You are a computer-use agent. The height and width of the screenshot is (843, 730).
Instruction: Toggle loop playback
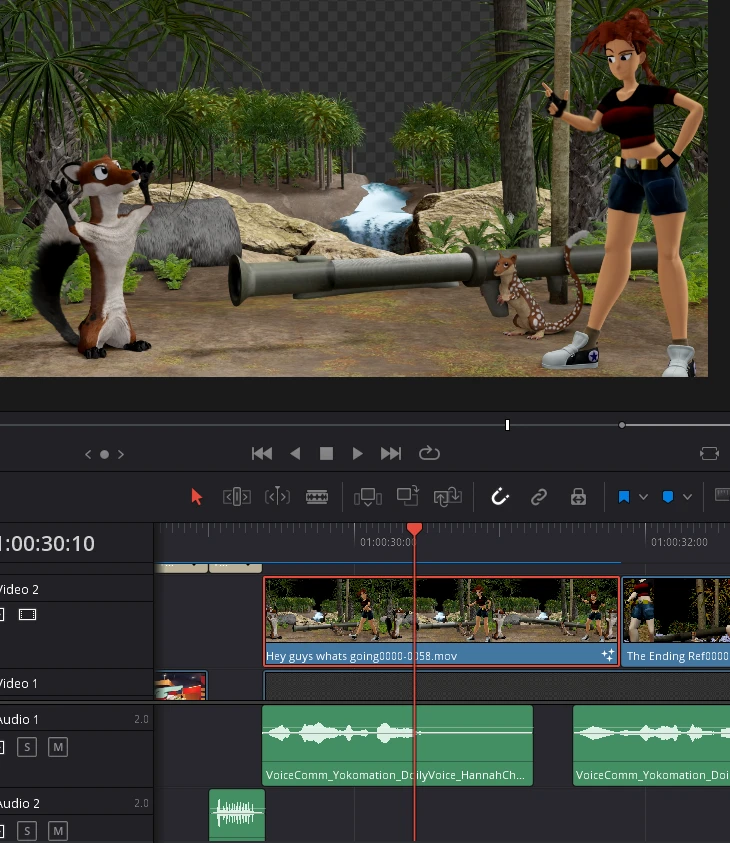429,453
